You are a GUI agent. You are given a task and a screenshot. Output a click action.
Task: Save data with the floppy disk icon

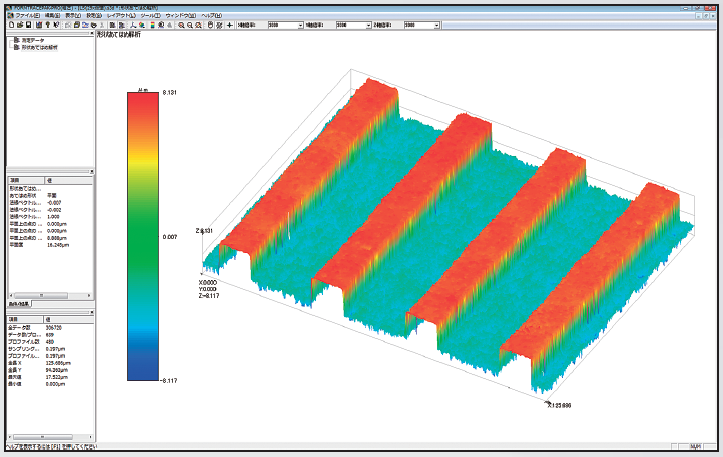(x=28, y=25)
